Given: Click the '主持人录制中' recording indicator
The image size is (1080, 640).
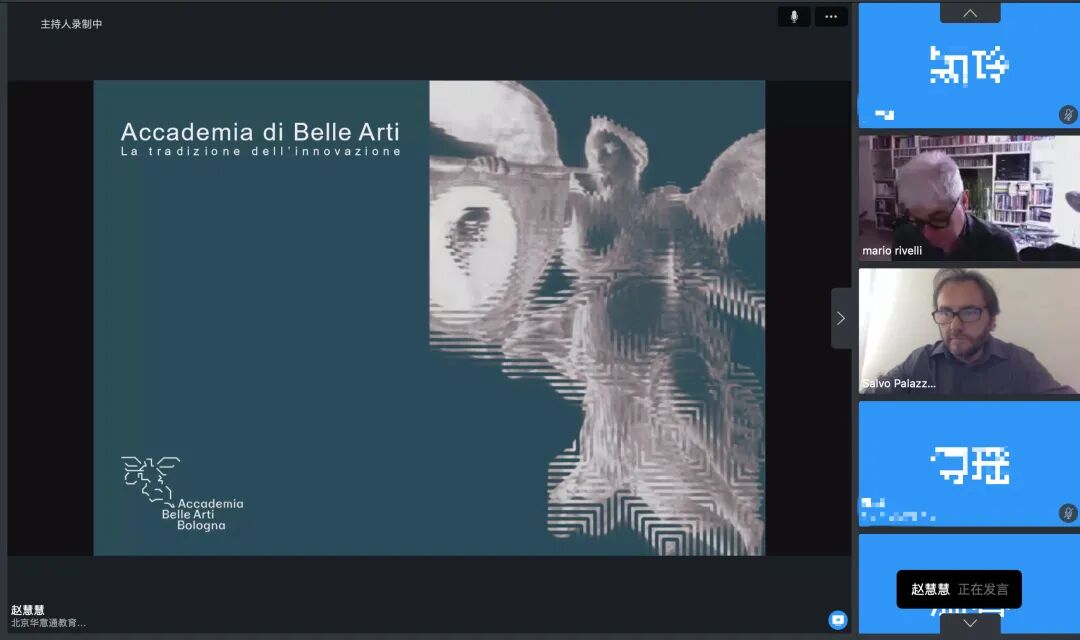Looking at the screenshot, I should pyautogui.click(x=71, y=24).
